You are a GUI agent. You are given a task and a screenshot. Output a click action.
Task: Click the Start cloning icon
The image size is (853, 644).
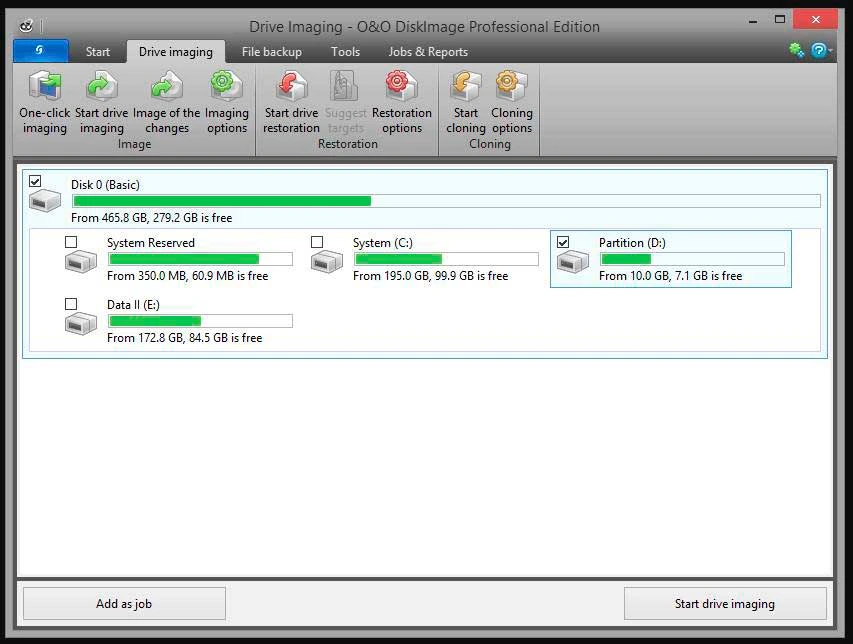point(466,86)
